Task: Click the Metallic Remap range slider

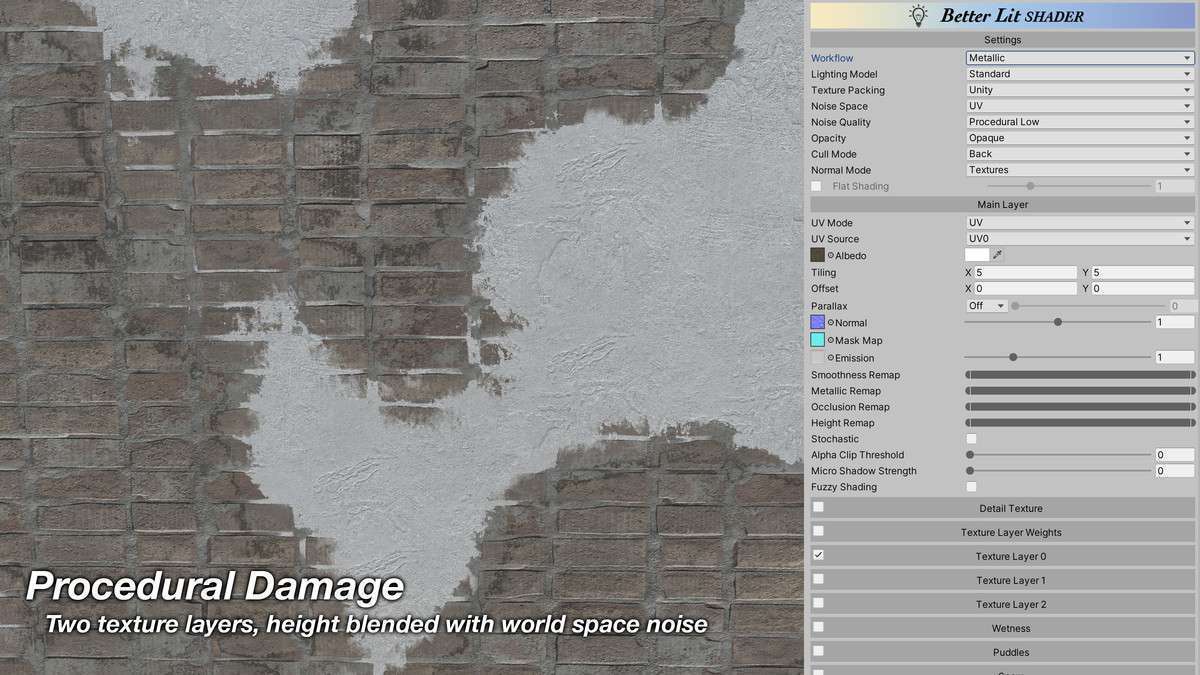Action: coord(1080,391)
